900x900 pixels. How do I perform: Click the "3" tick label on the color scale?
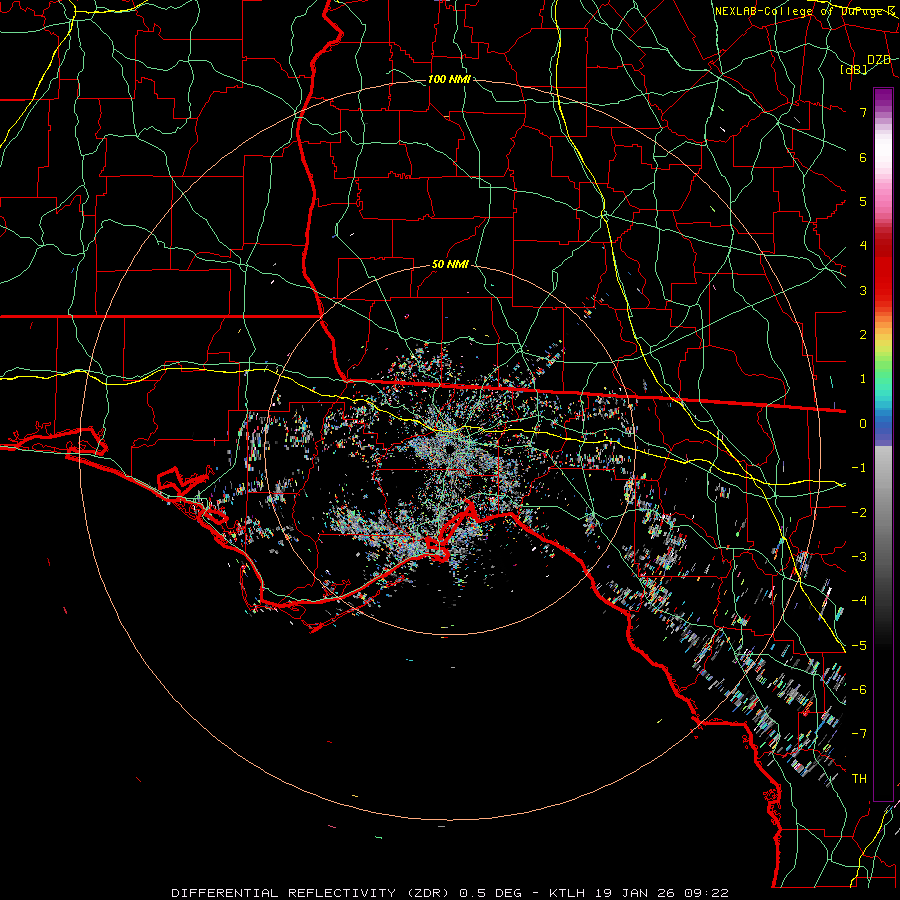point(863,290)
